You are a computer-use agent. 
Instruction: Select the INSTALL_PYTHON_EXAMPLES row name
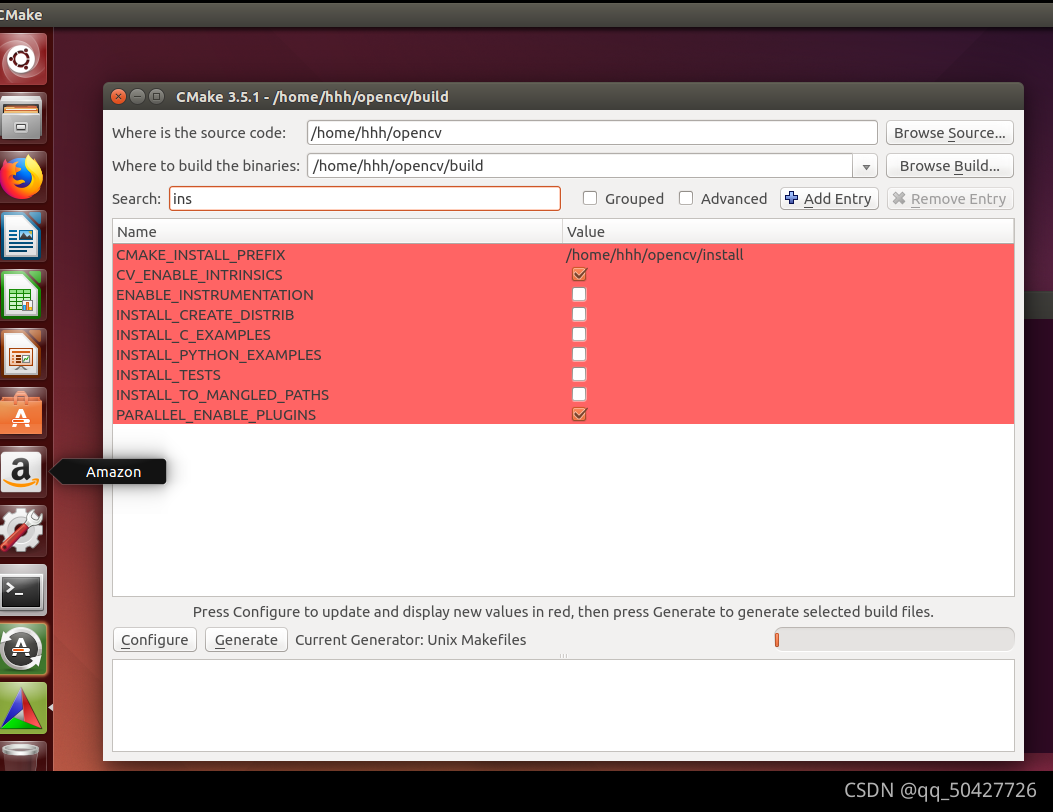coord(219,355)
